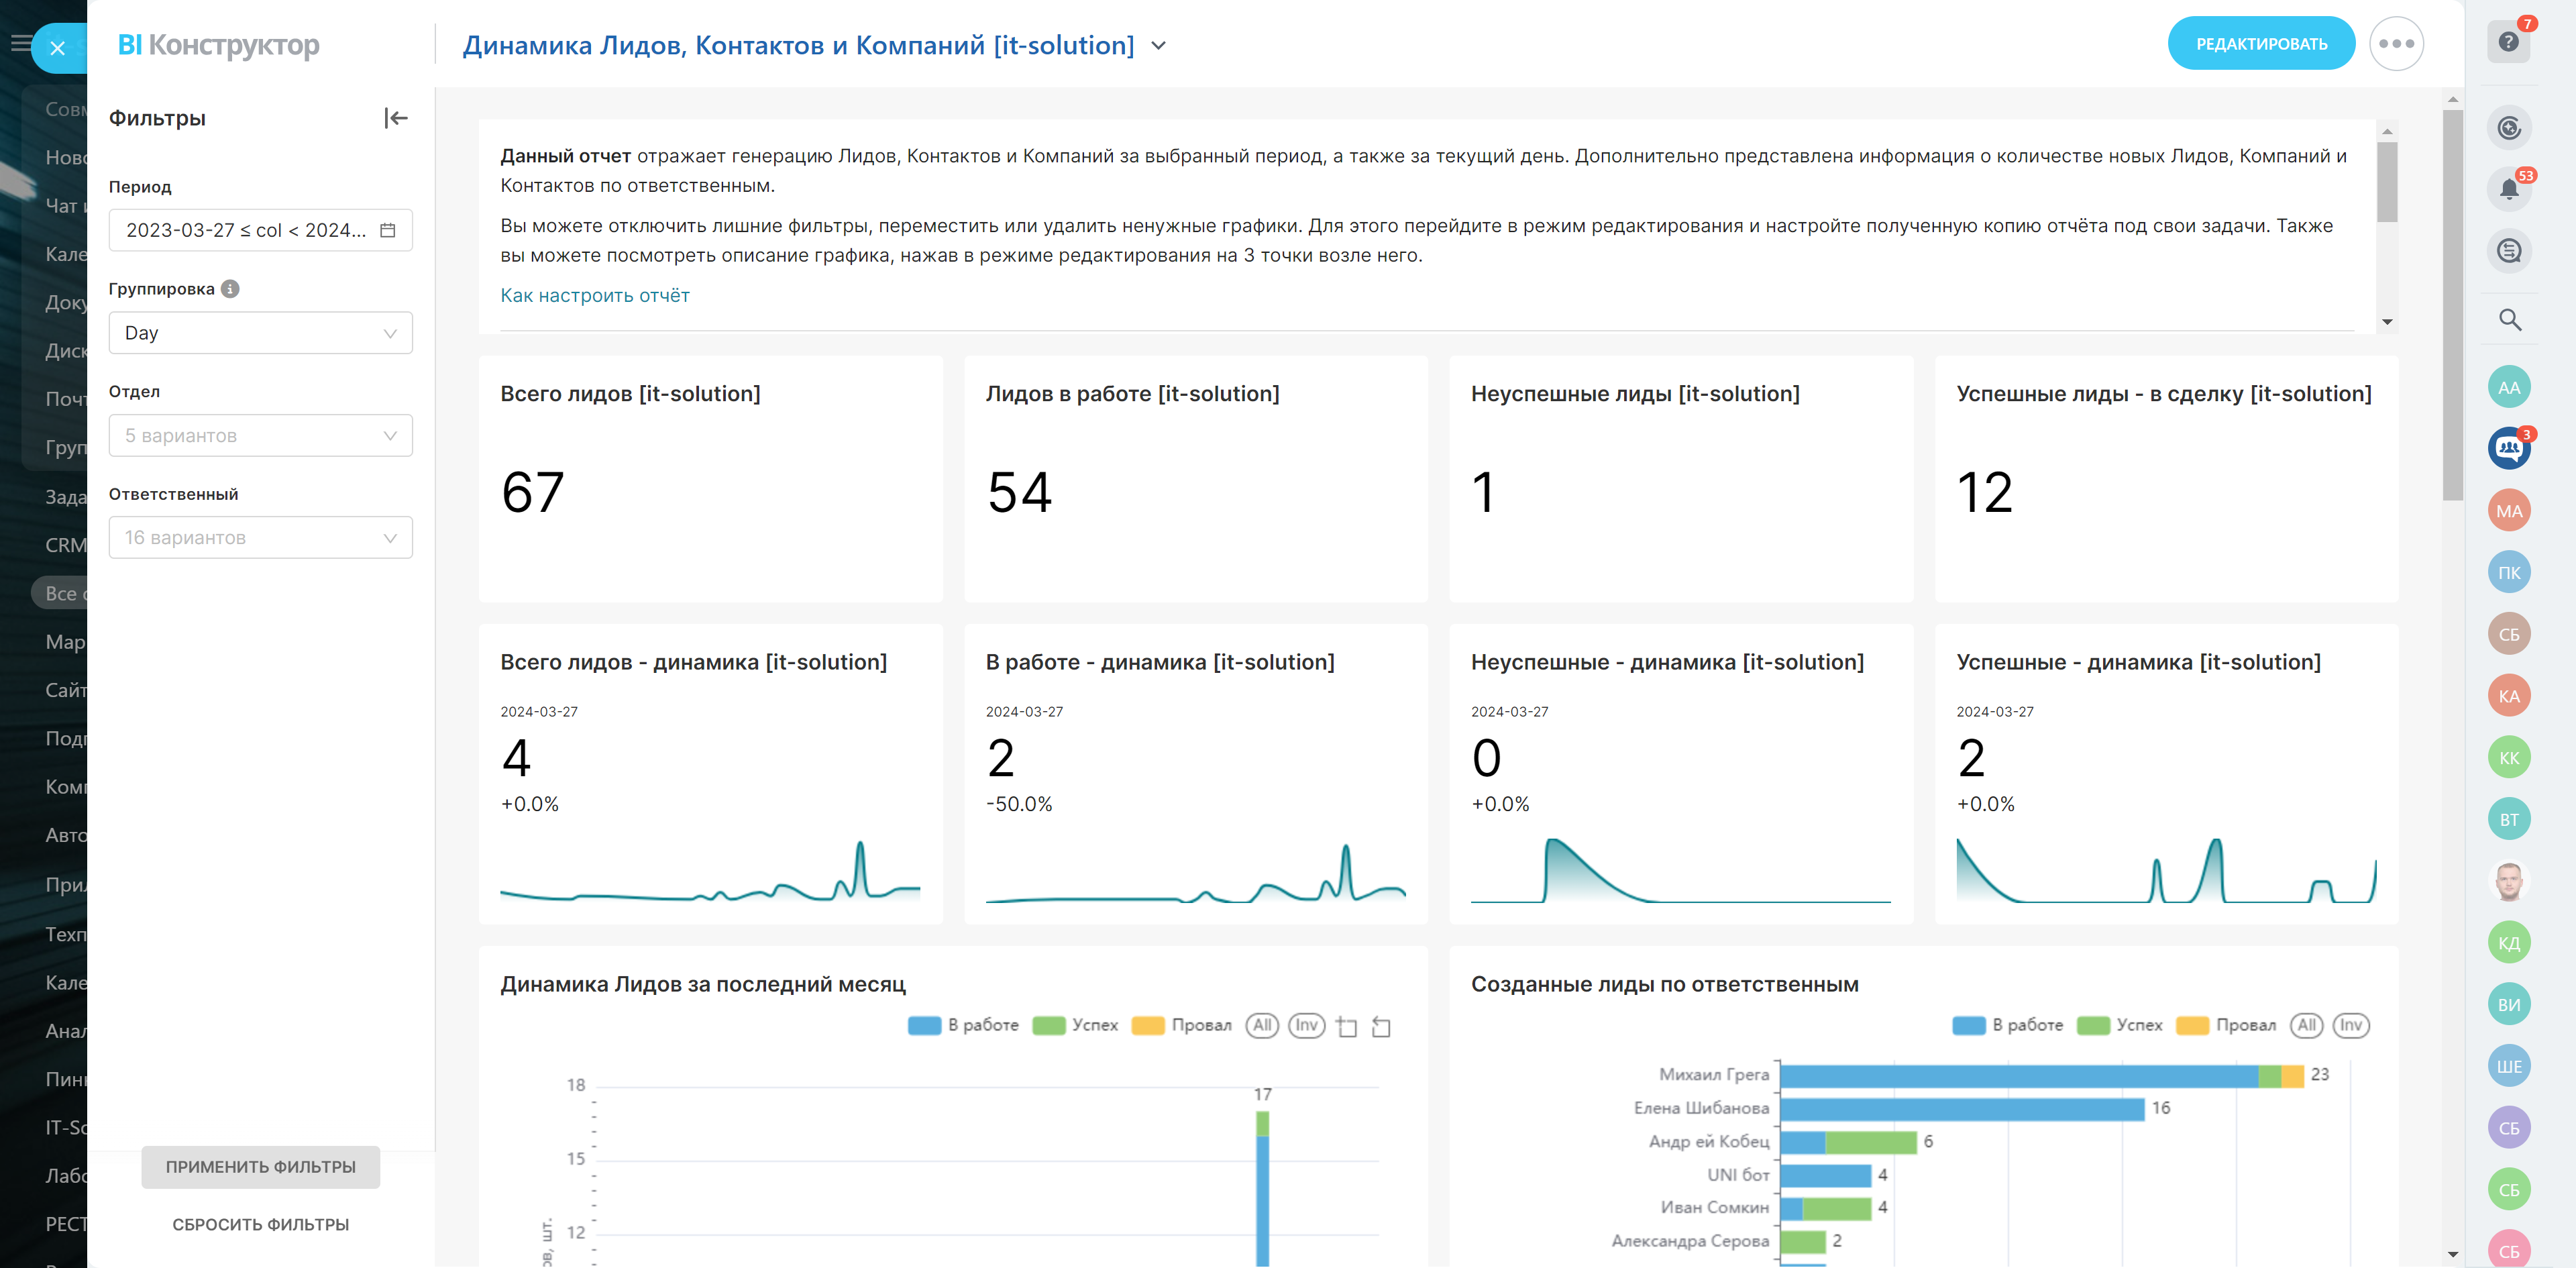The image size is (2576, 1268).
Task: Open the Как настроить отчёт link
Action: [x=594, y=295]
